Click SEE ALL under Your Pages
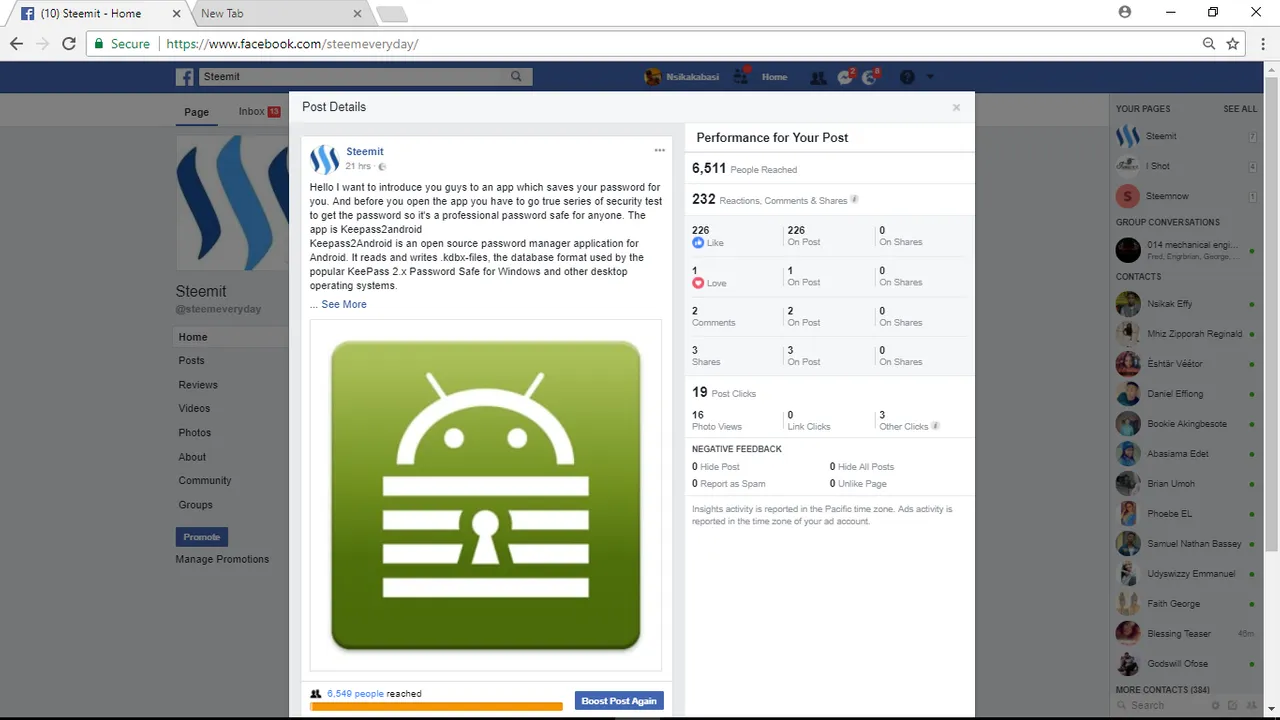 (x=1240, y=109)
